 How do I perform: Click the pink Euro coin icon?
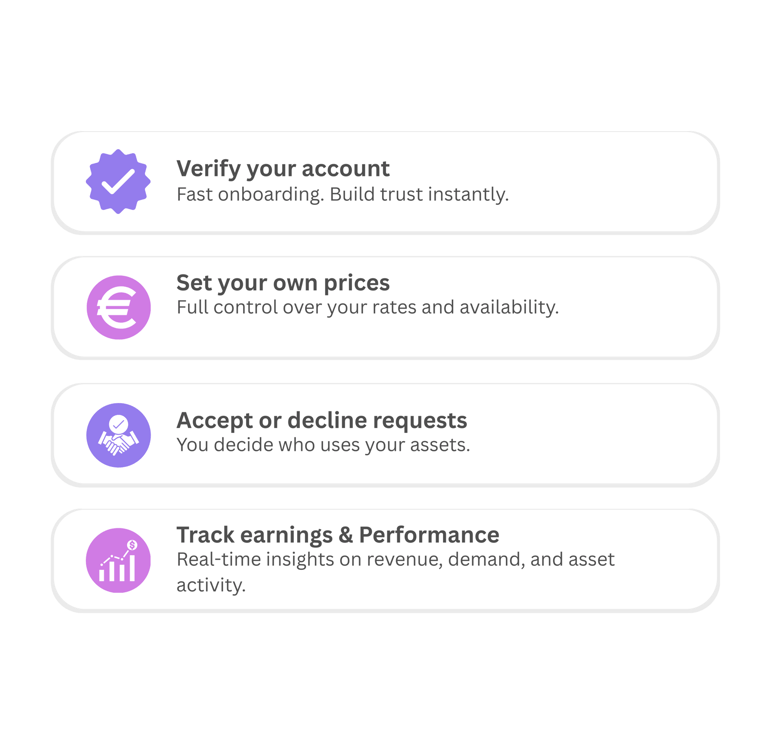pyautogui.click(x=118, y=307)
